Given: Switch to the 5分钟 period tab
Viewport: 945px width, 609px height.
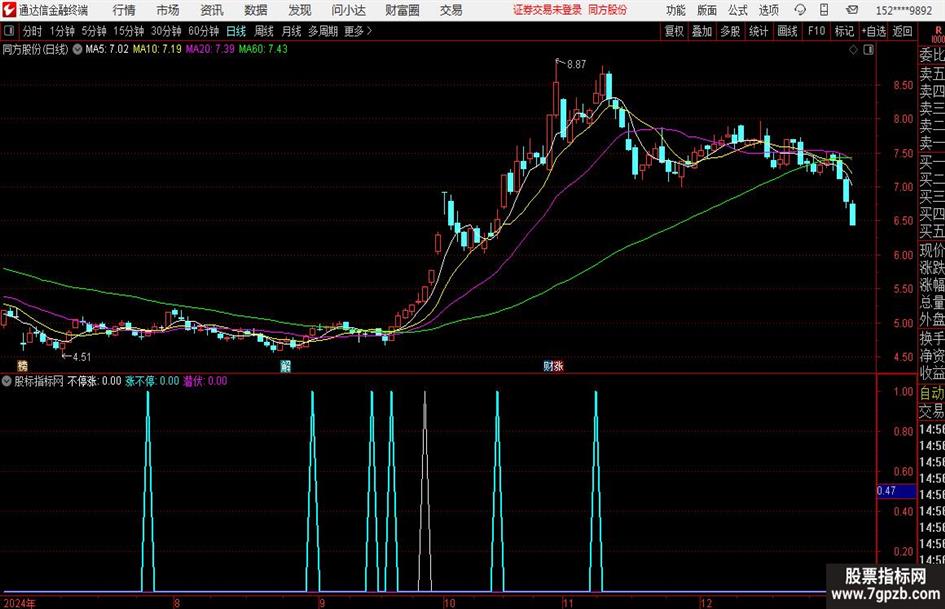Looking at the screenshot, I should 94,31.
